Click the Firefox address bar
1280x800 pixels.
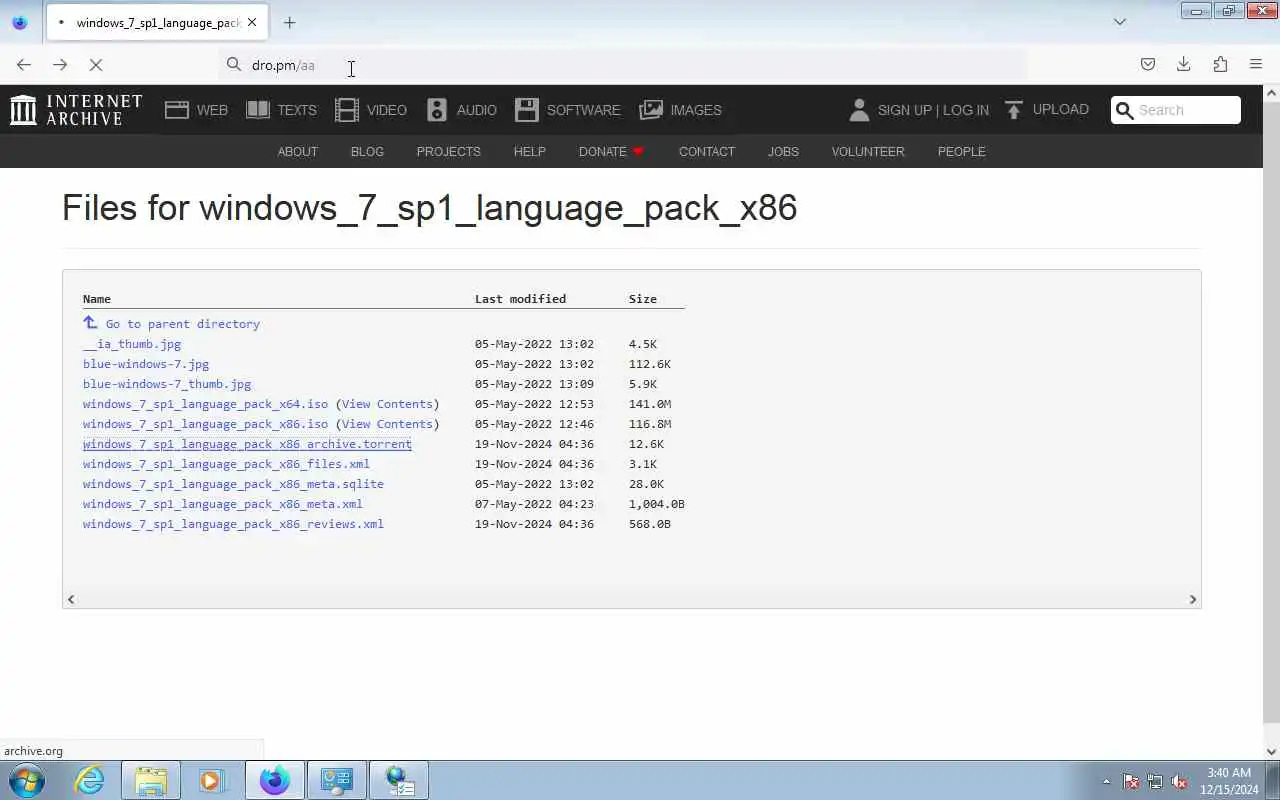624,65
